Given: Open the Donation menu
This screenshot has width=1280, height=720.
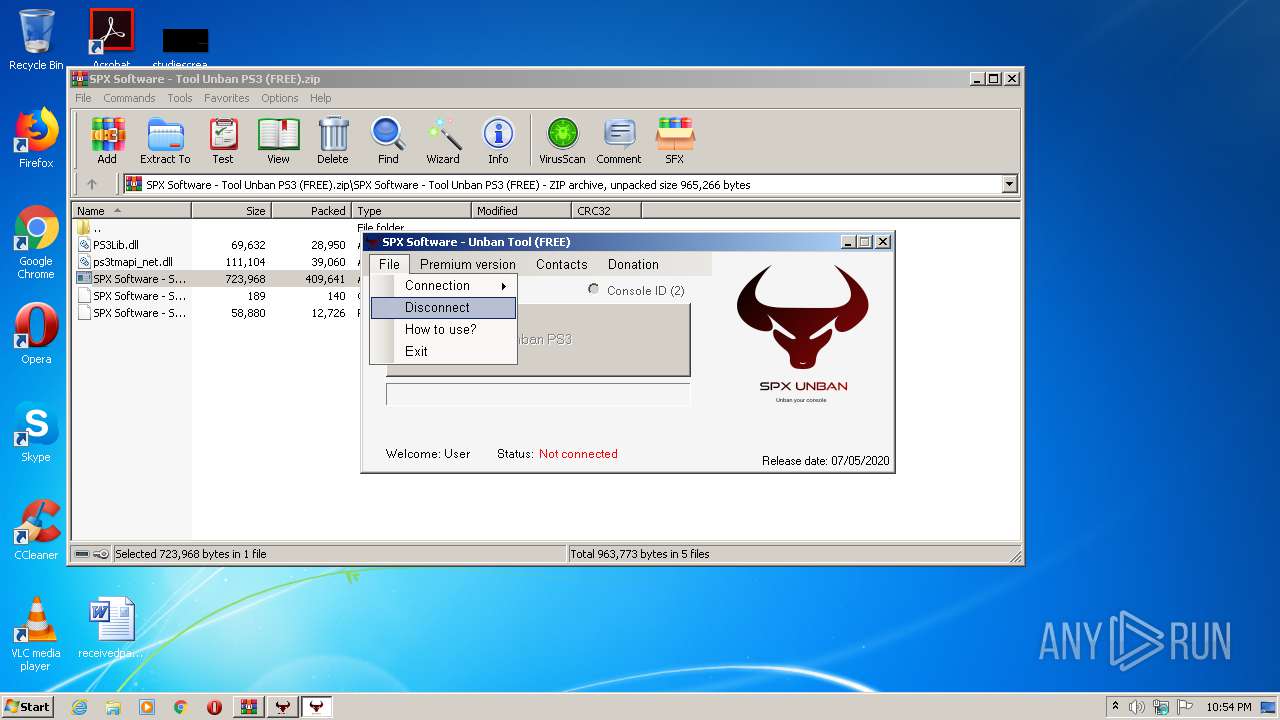Looking at the screenshot, I should (633, 264).
